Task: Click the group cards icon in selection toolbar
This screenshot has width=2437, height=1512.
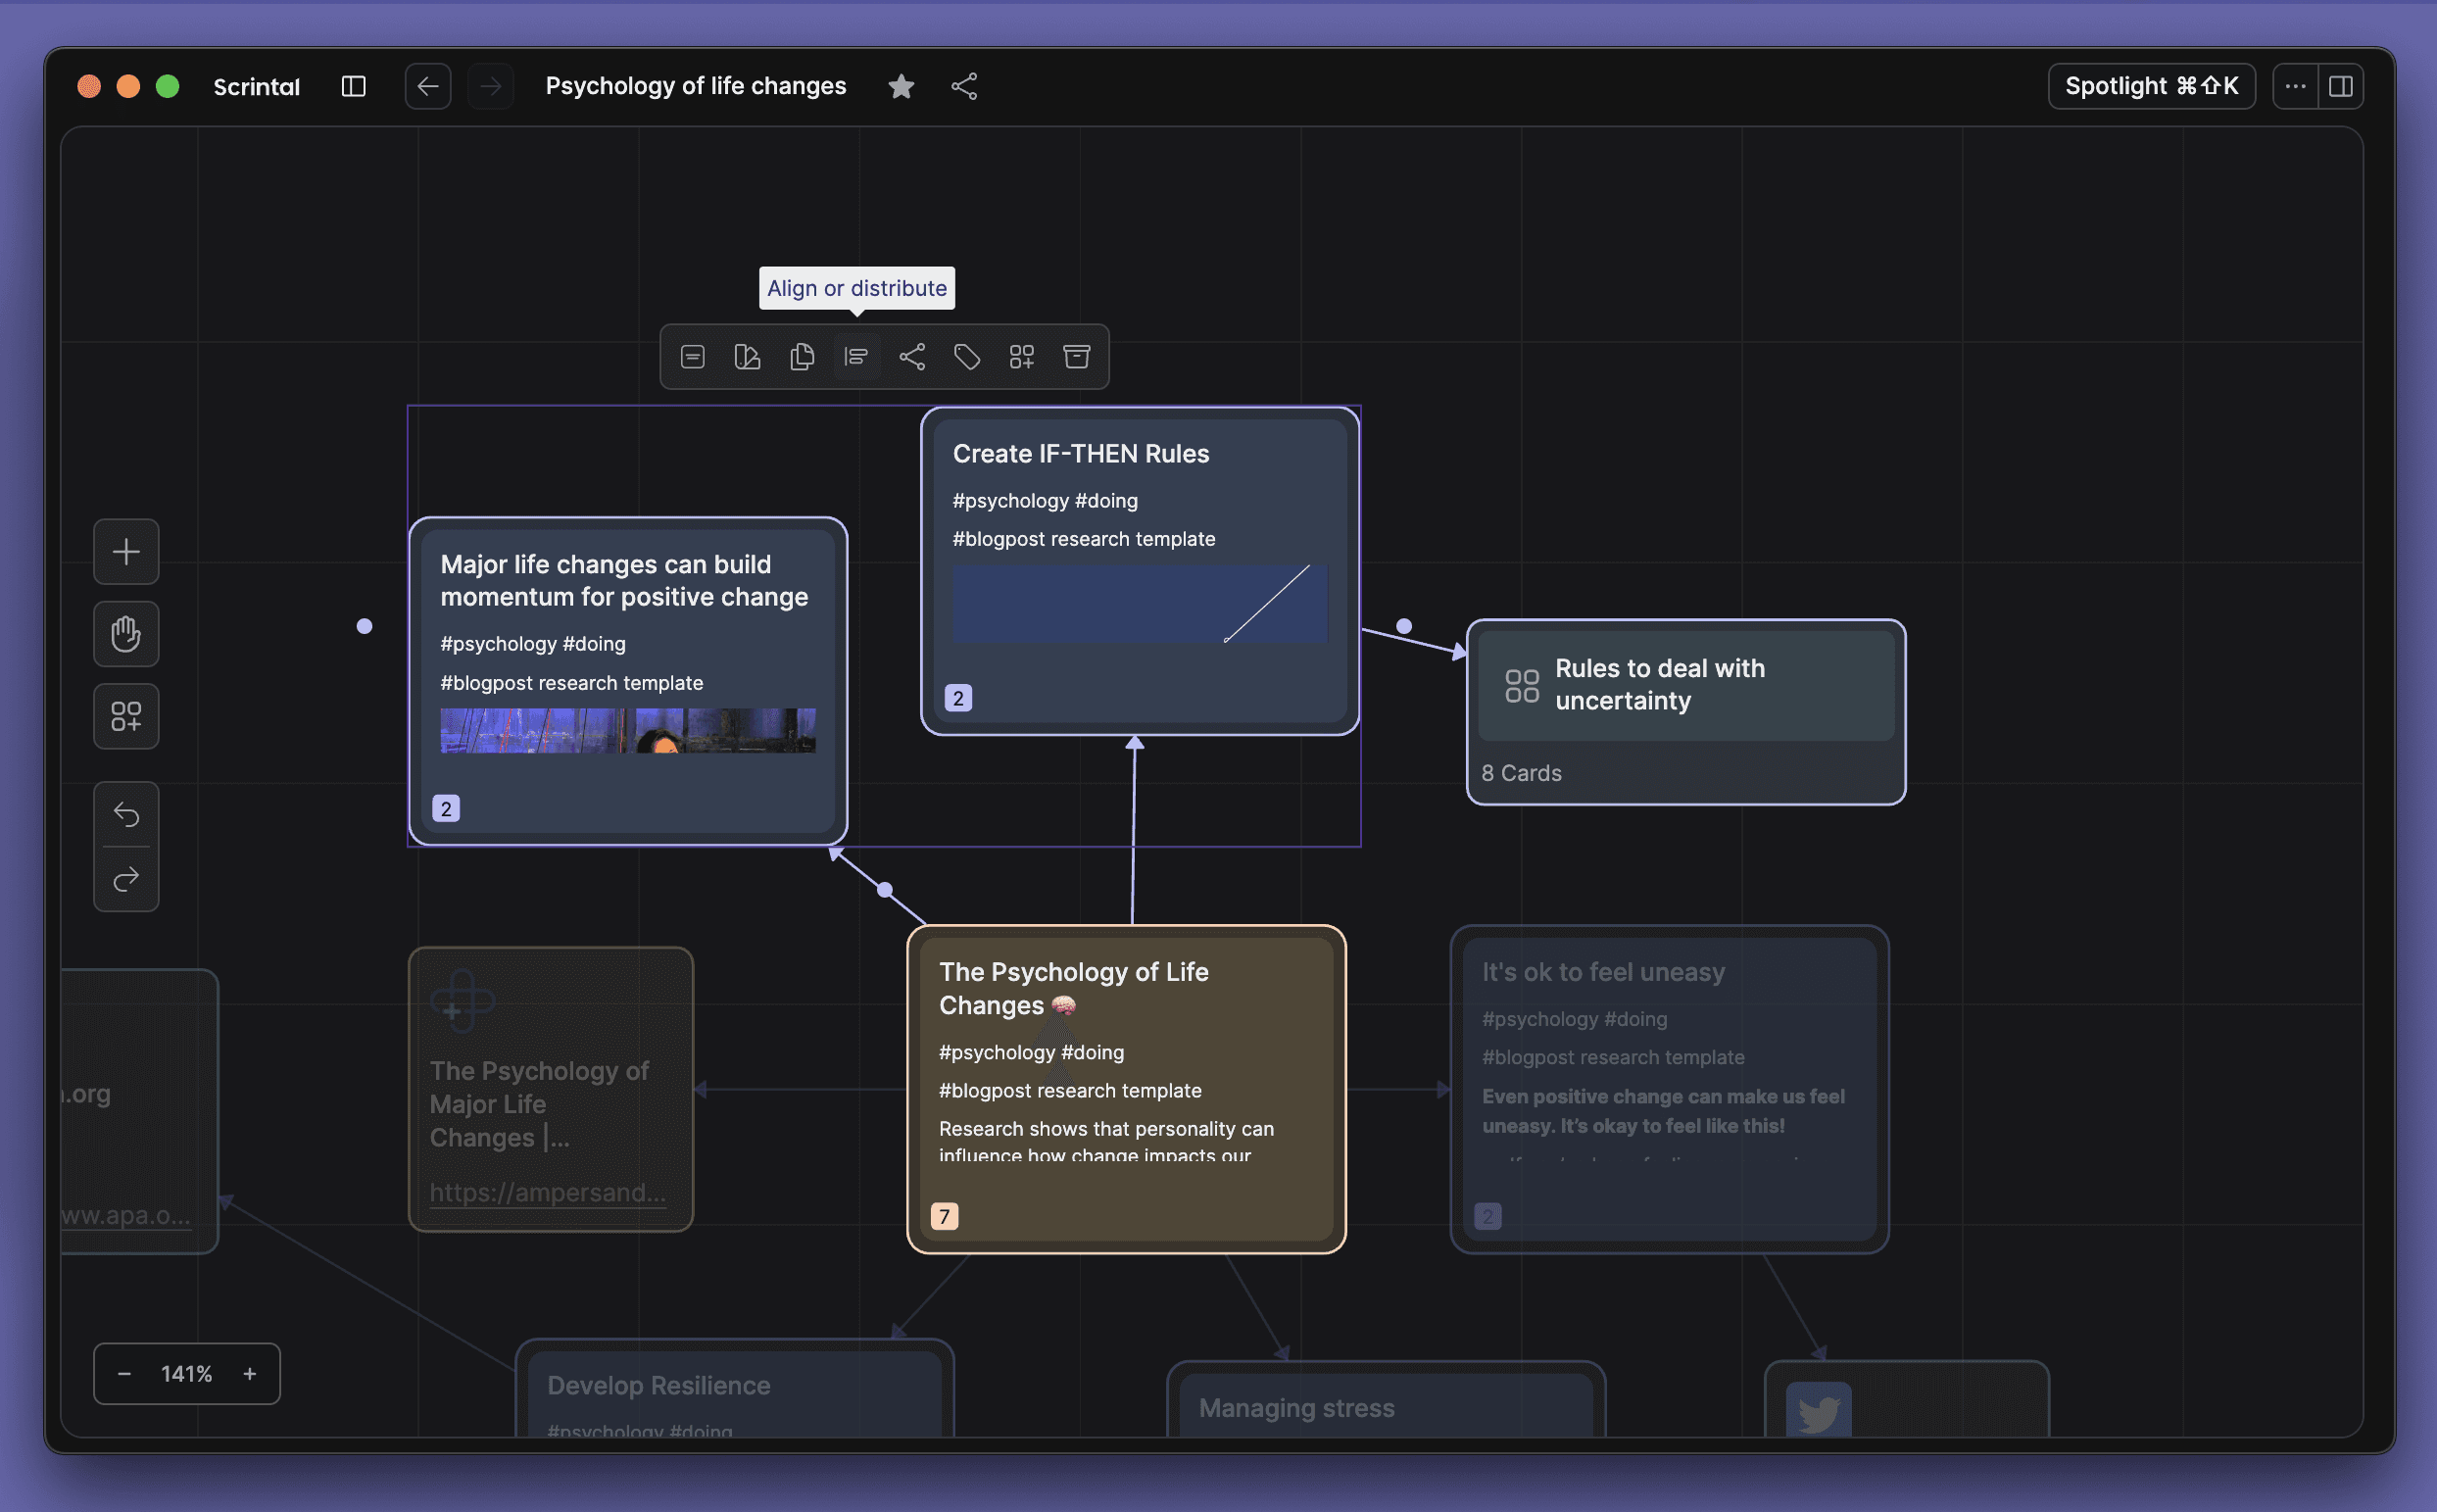Action: (1021, 357)
